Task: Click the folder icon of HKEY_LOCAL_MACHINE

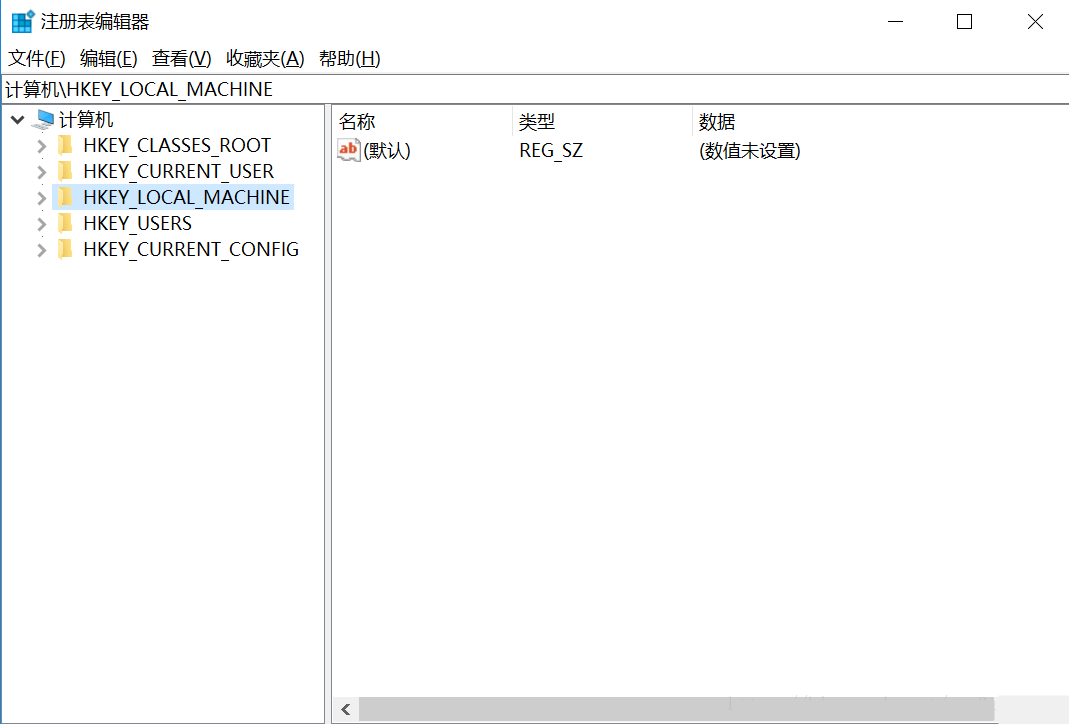Action: pyautogui.click(x=64, y=196)
